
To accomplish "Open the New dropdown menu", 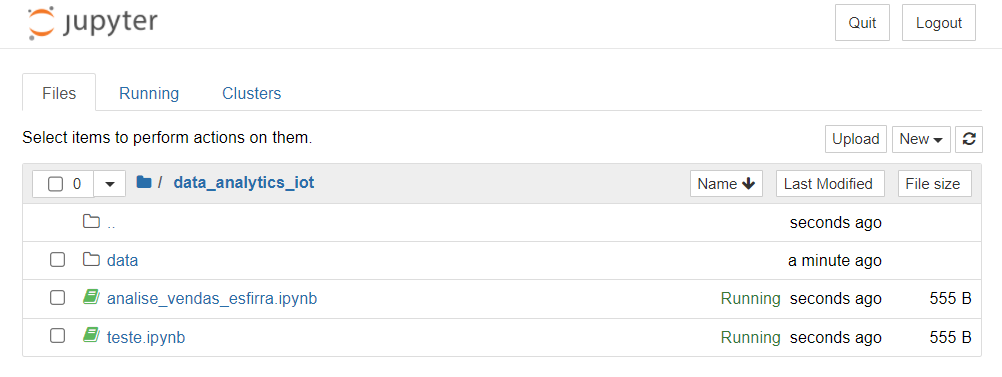I will [x=921, y=139].
